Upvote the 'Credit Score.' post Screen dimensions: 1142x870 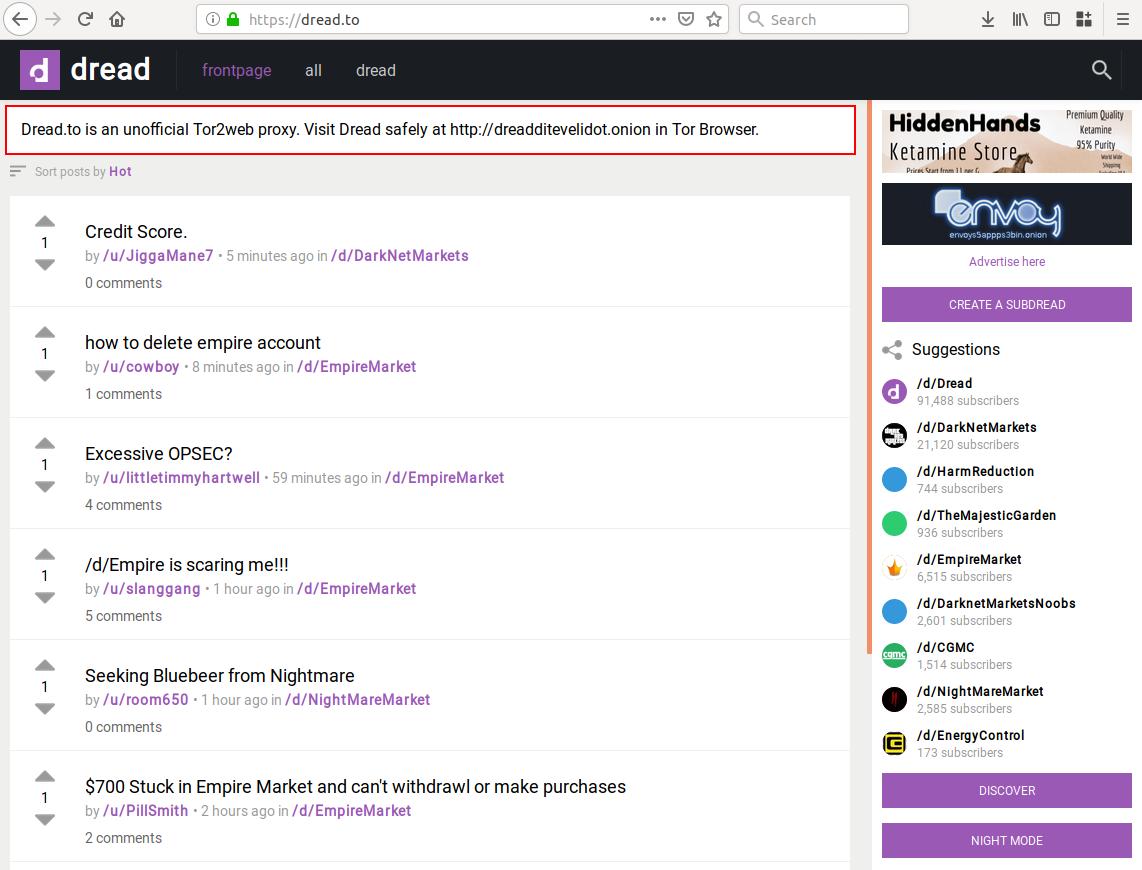[45, 221]
